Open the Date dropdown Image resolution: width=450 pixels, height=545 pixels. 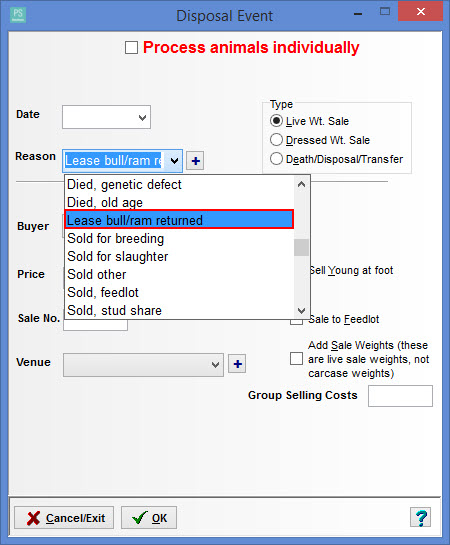pyautogui.click(x=142, y=117)
